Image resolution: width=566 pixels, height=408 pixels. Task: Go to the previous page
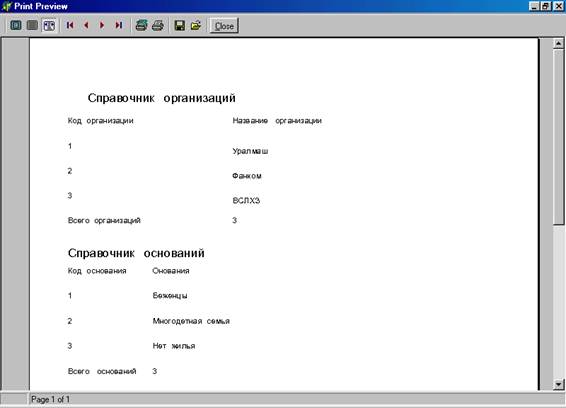pos(86,25)
